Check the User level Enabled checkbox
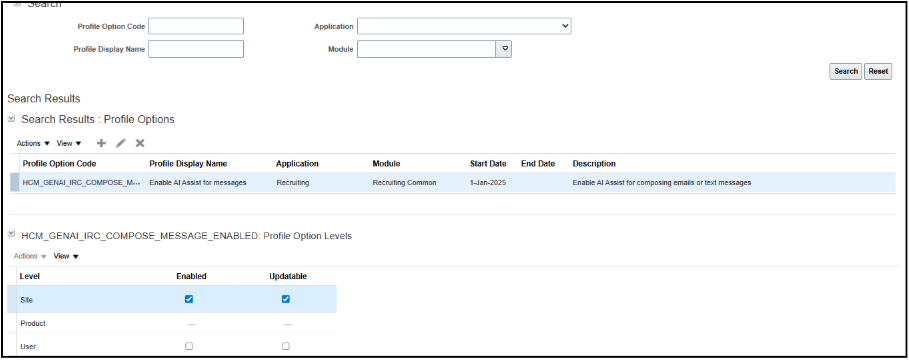The width and height of the screenshot is (909, 360). 188,346
